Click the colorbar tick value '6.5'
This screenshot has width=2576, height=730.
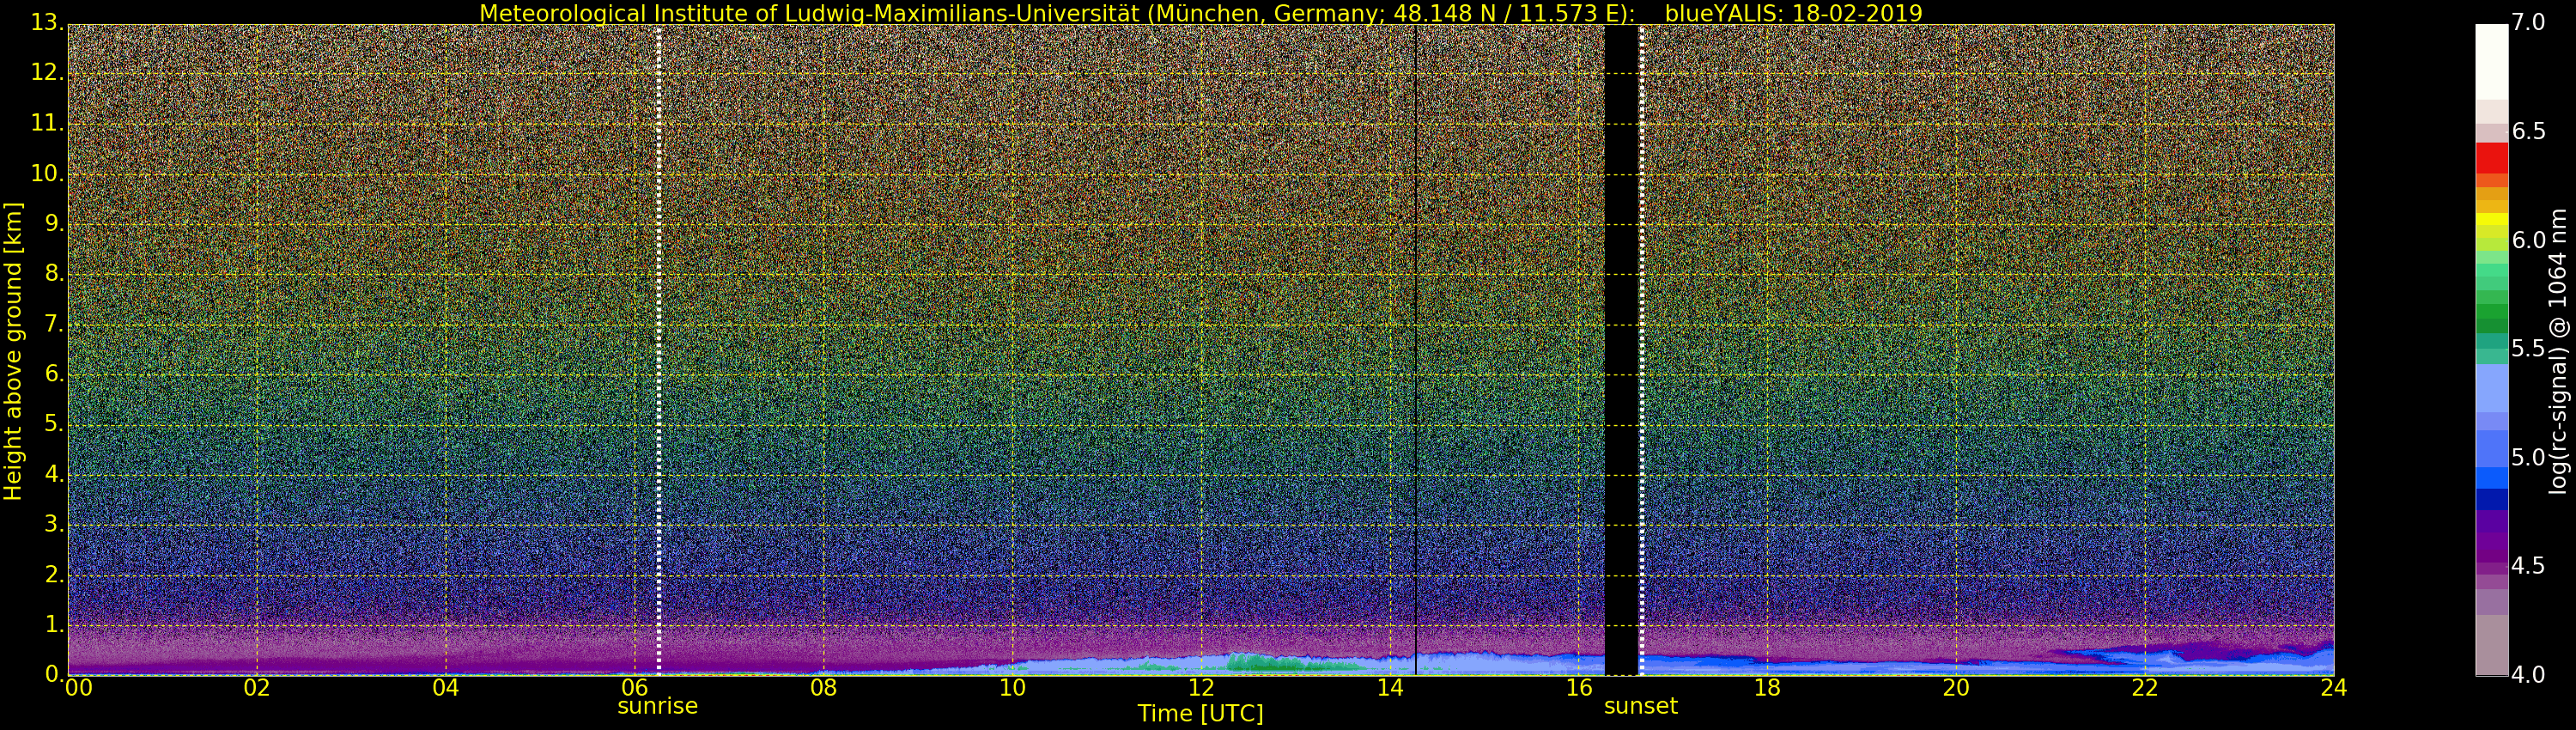[2528, 131]
